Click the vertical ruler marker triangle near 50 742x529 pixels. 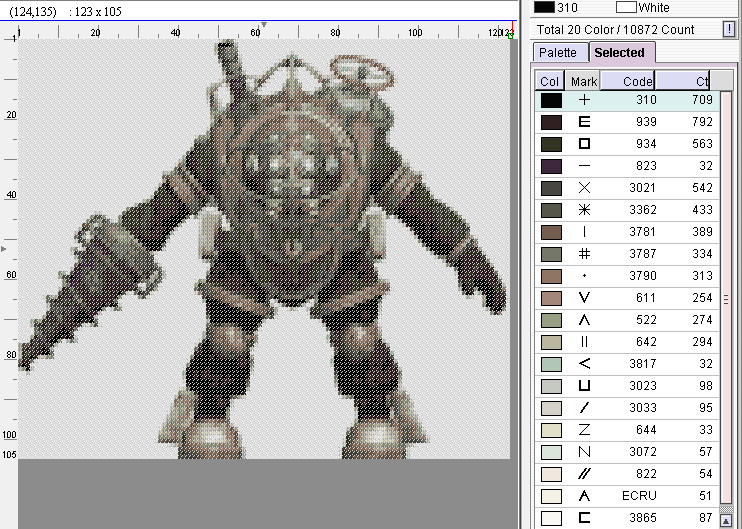click(4, 249)
